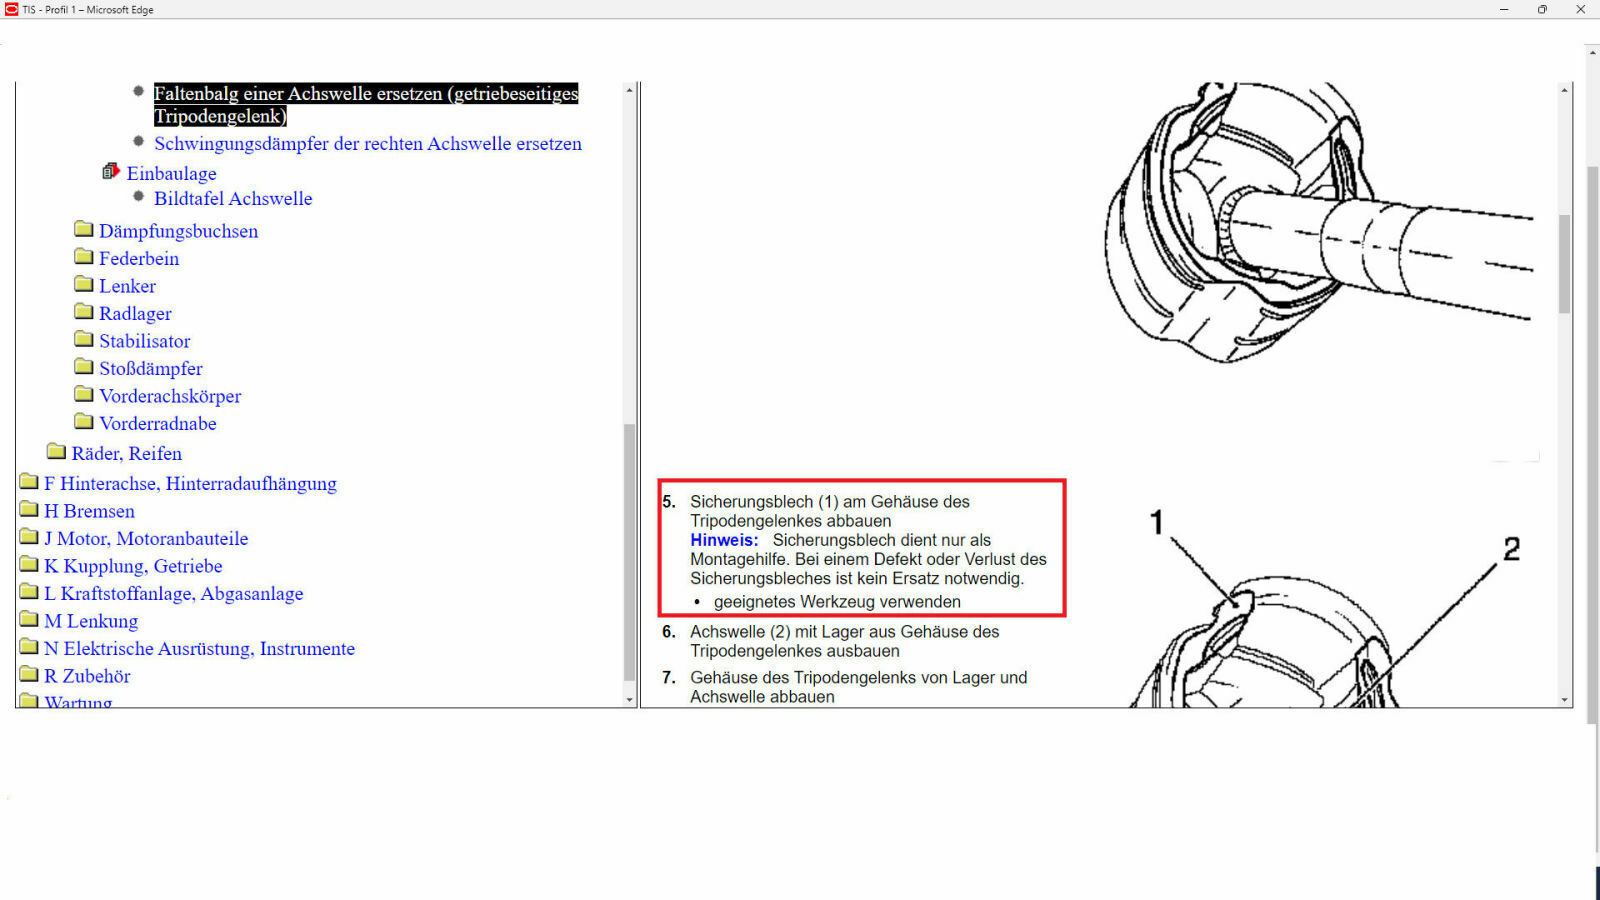The image size is (1600, 900).
Task: Expand the Lenker tree entry
Action: click(x=127, y=286)
